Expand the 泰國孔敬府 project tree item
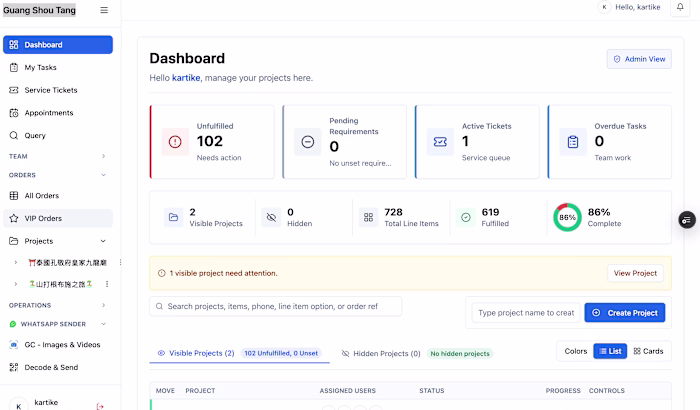Viewport: 700px width, 410px height. (16, 263)
